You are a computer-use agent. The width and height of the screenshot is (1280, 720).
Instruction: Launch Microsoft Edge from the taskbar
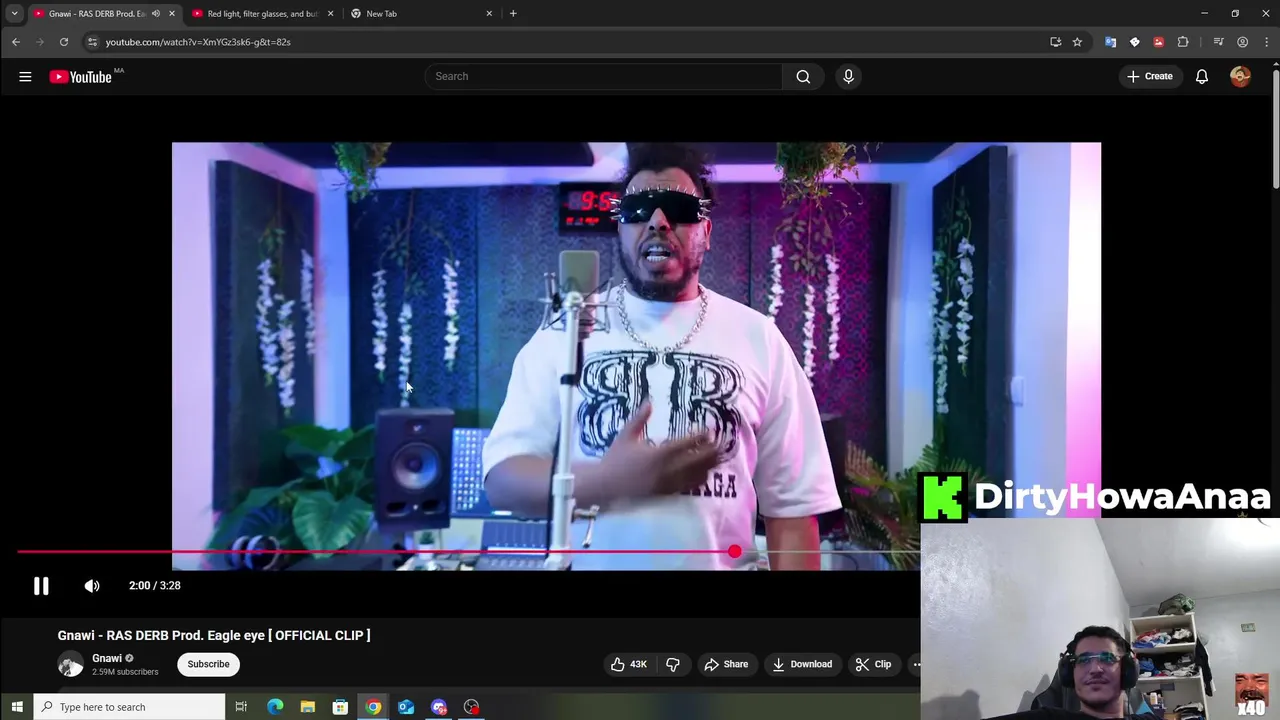pos(275,707)
